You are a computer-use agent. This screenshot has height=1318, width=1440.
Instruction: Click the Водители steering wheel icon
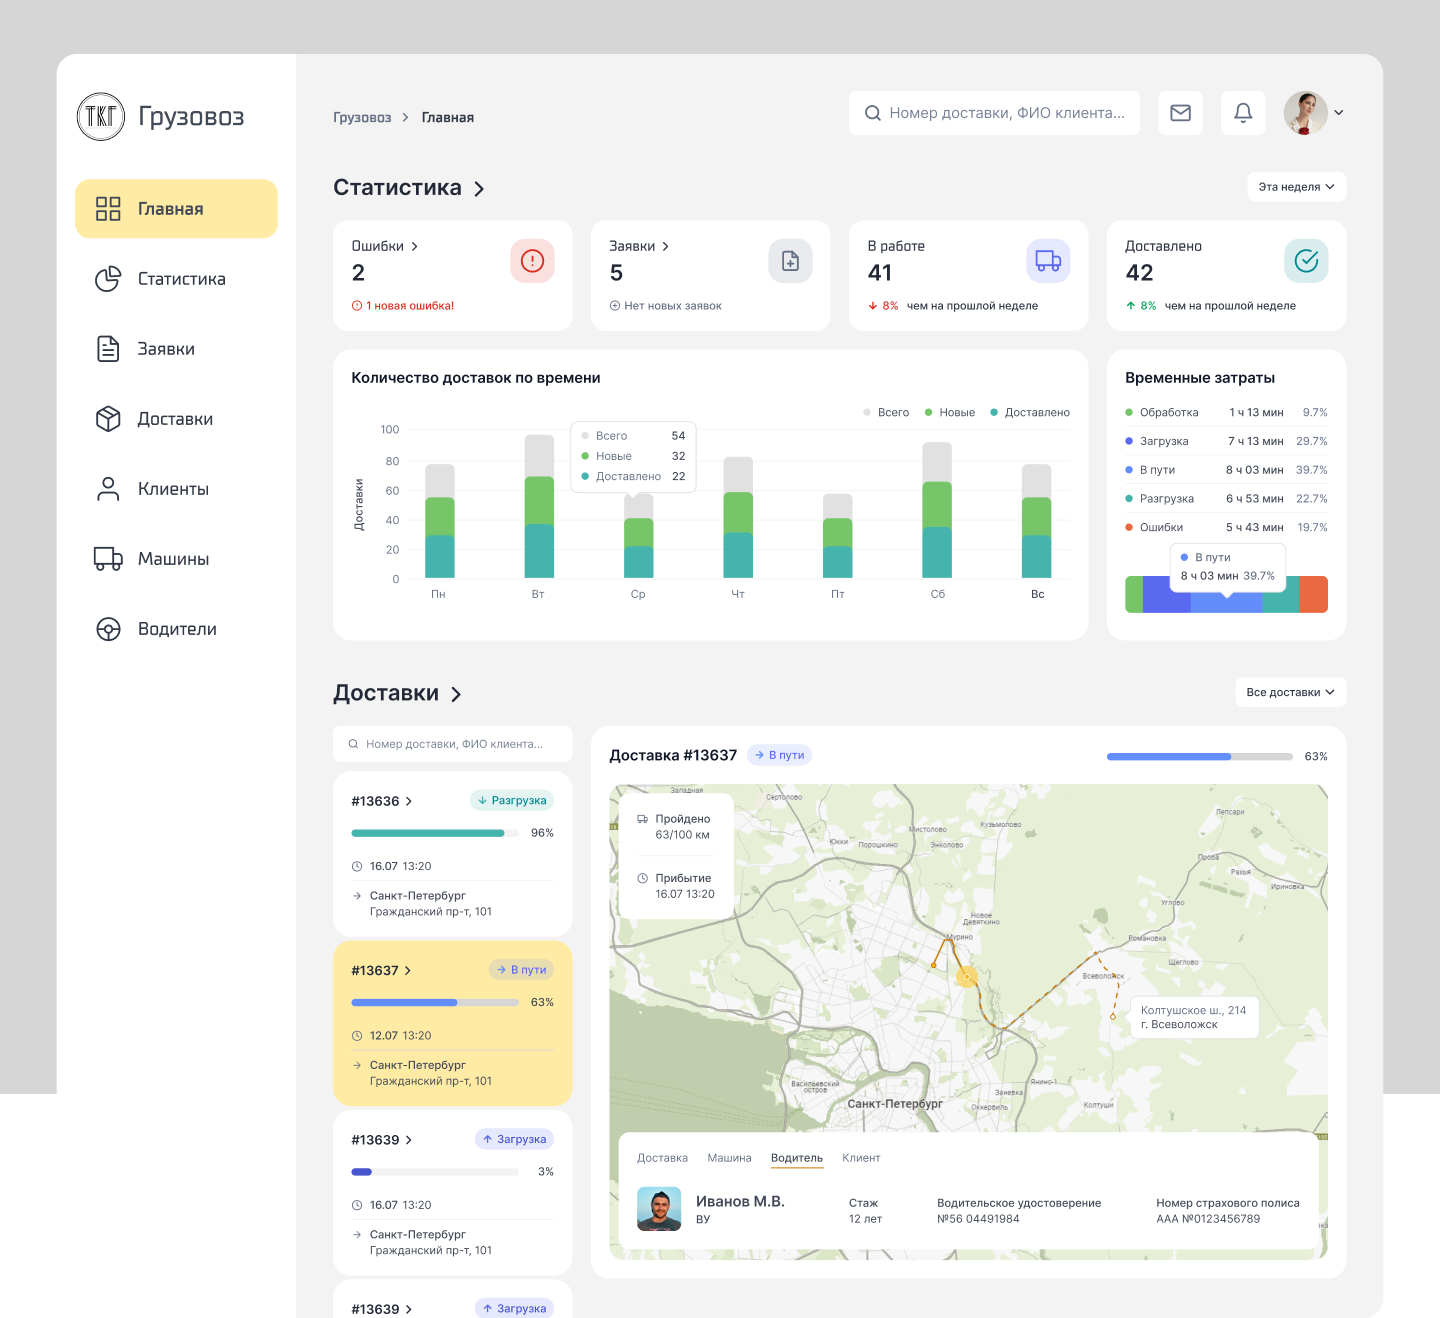pos(108,629)
